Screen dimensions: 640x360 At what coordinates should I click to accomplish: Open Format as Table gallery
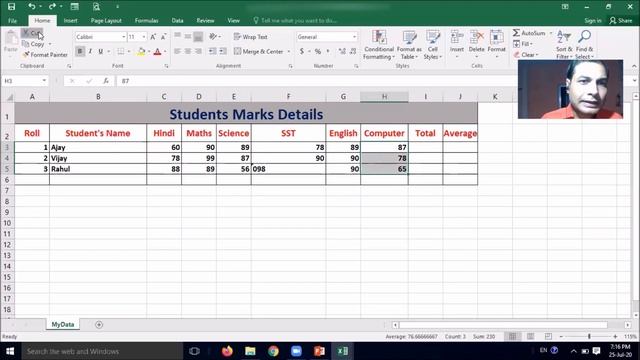[x=409, y=45]
